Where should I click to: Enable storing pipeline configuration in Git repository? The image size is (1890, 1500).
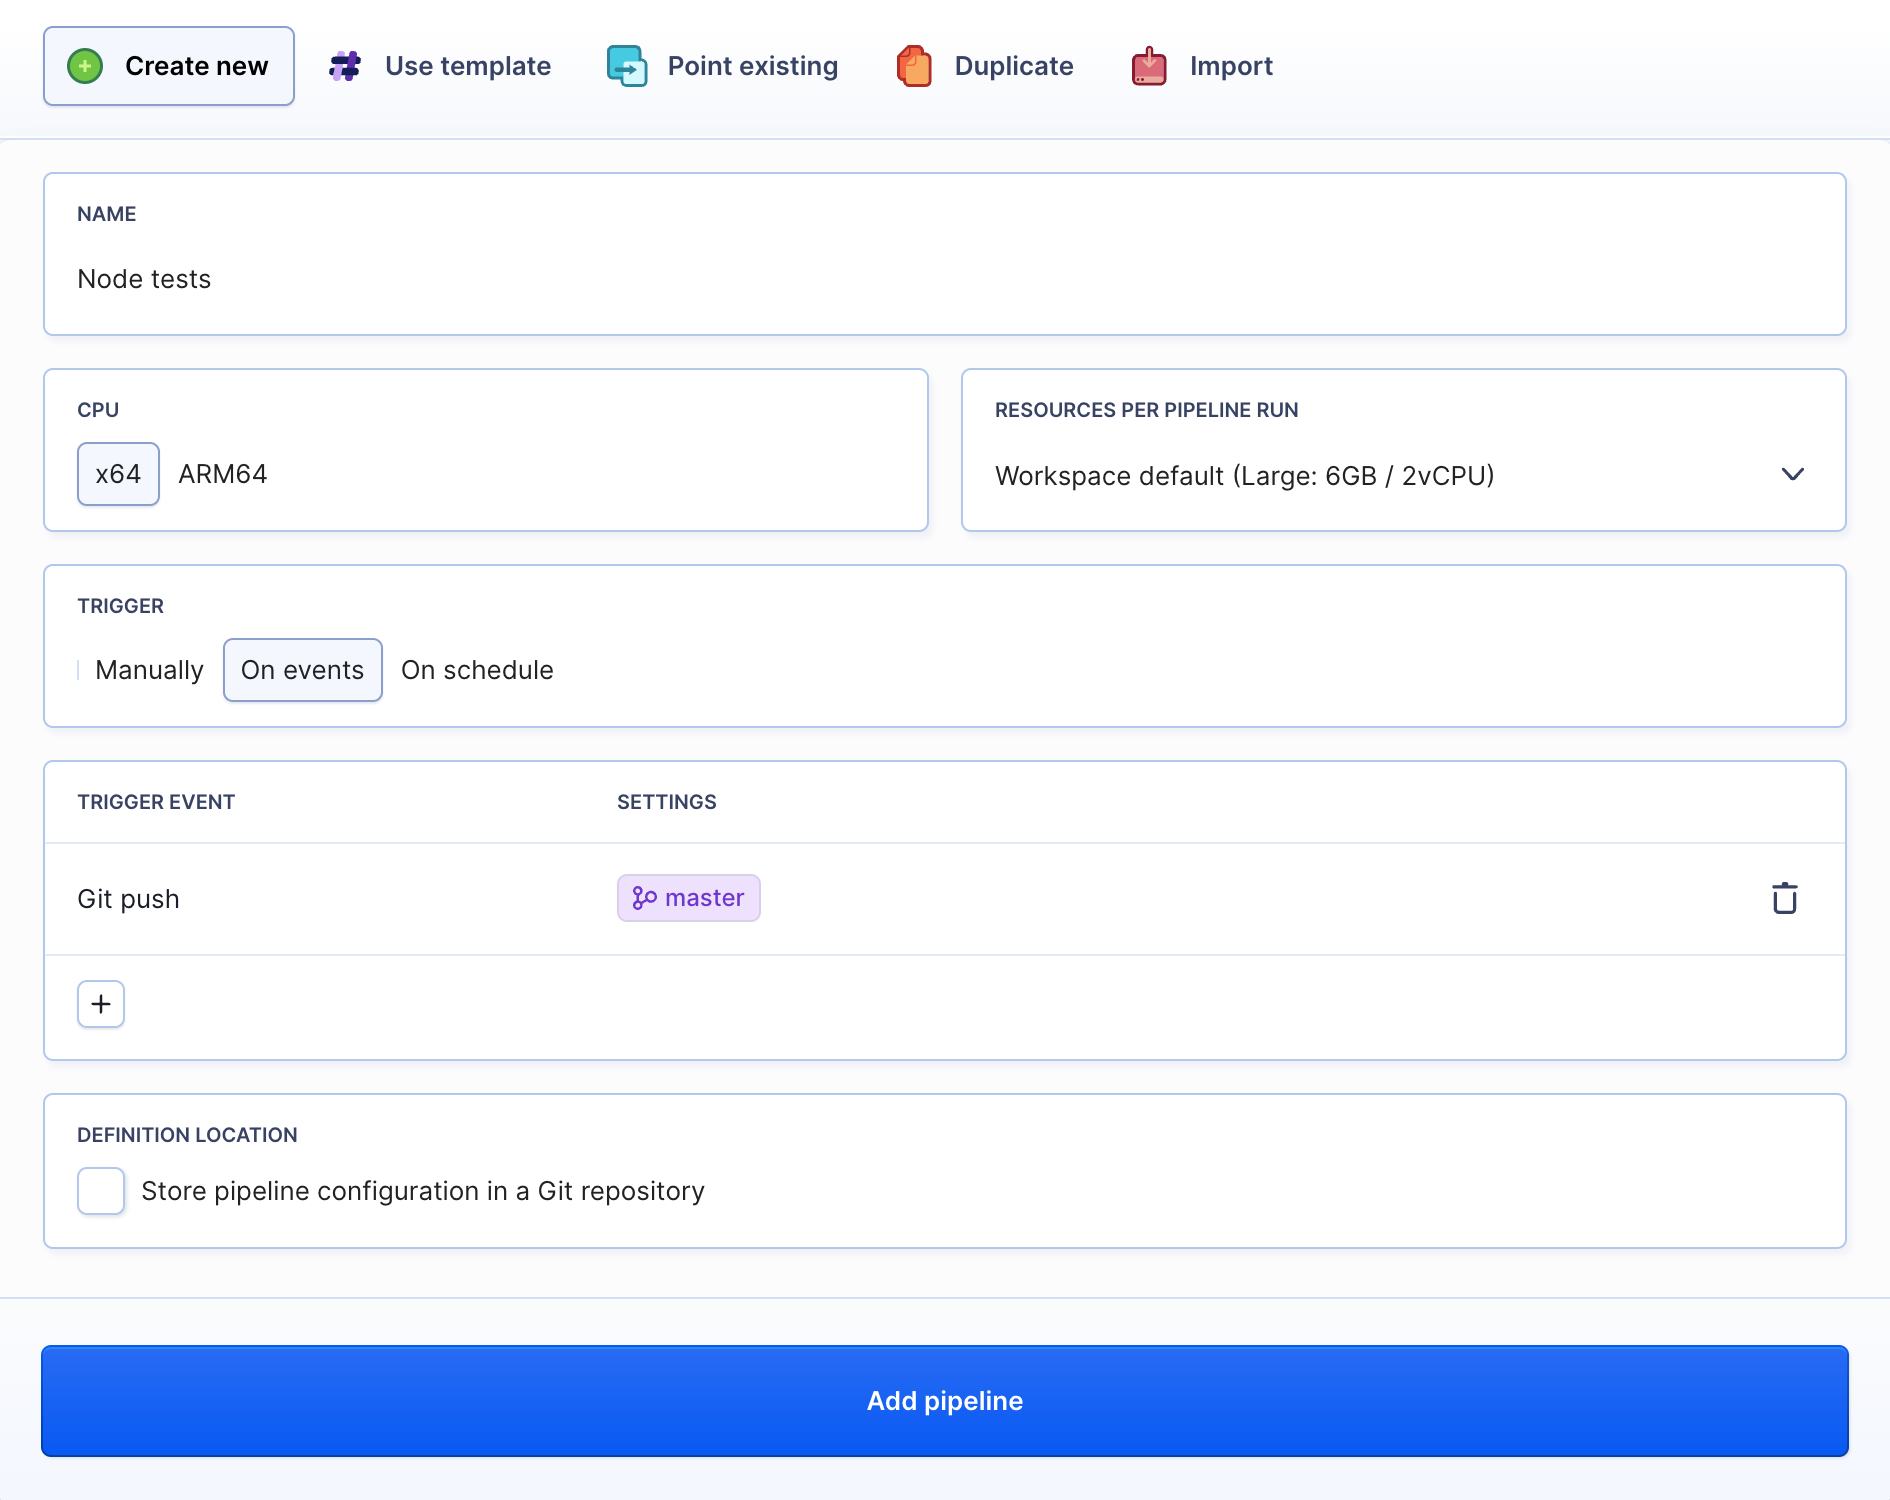(x=101, y=1191)
